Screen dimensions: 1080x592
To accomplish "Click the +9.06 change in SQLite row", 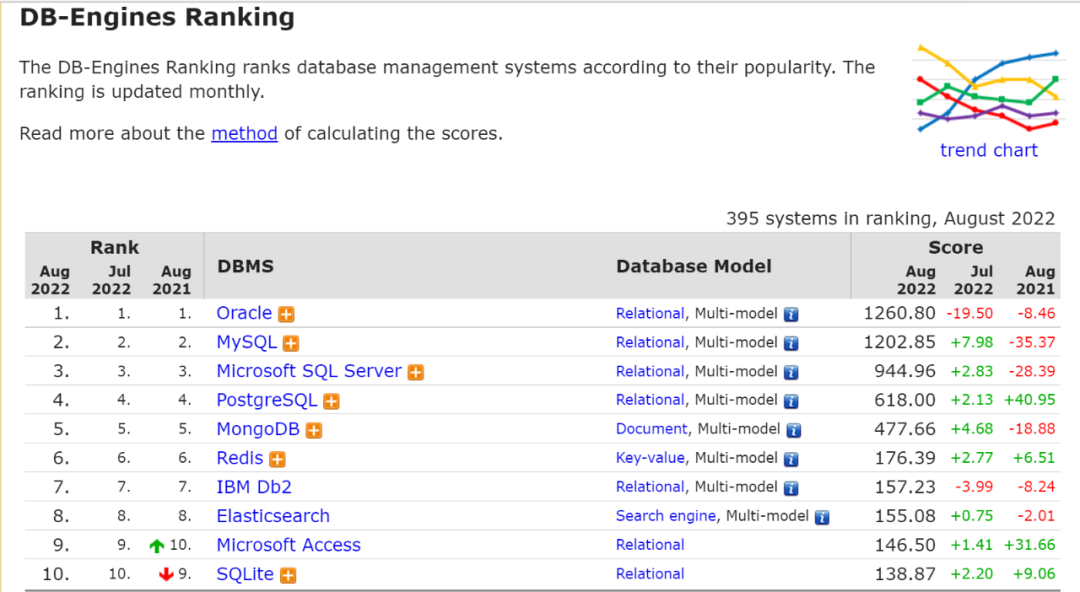I will click(1034, 574).
